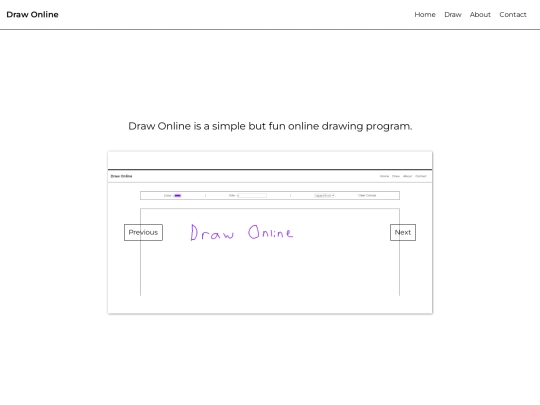
Task: Click the carousel screenshot with the purple drawing
Action: [270, 232]
